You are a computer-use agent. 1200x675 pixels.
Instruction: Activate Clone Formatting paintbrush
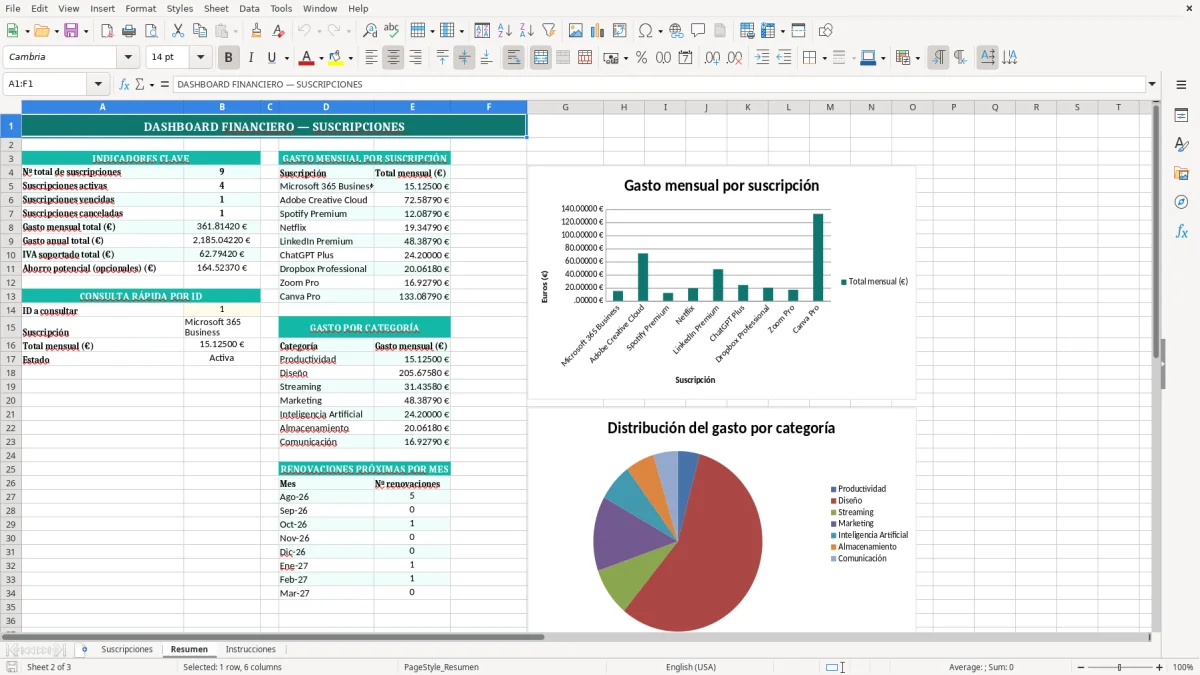coord(256,31)
